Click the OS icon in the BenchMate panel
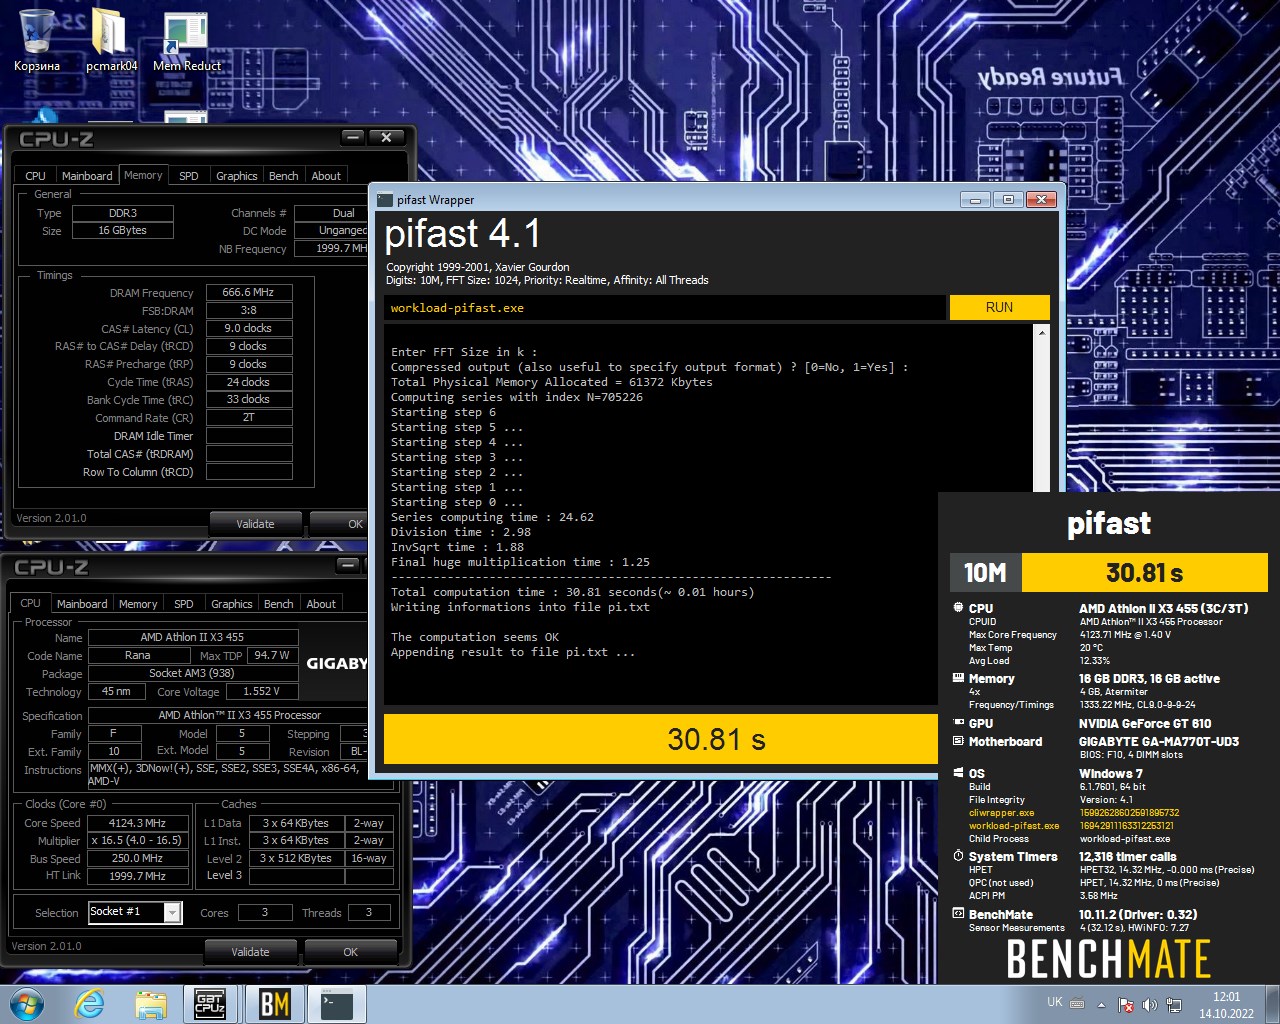 (958, 773)
